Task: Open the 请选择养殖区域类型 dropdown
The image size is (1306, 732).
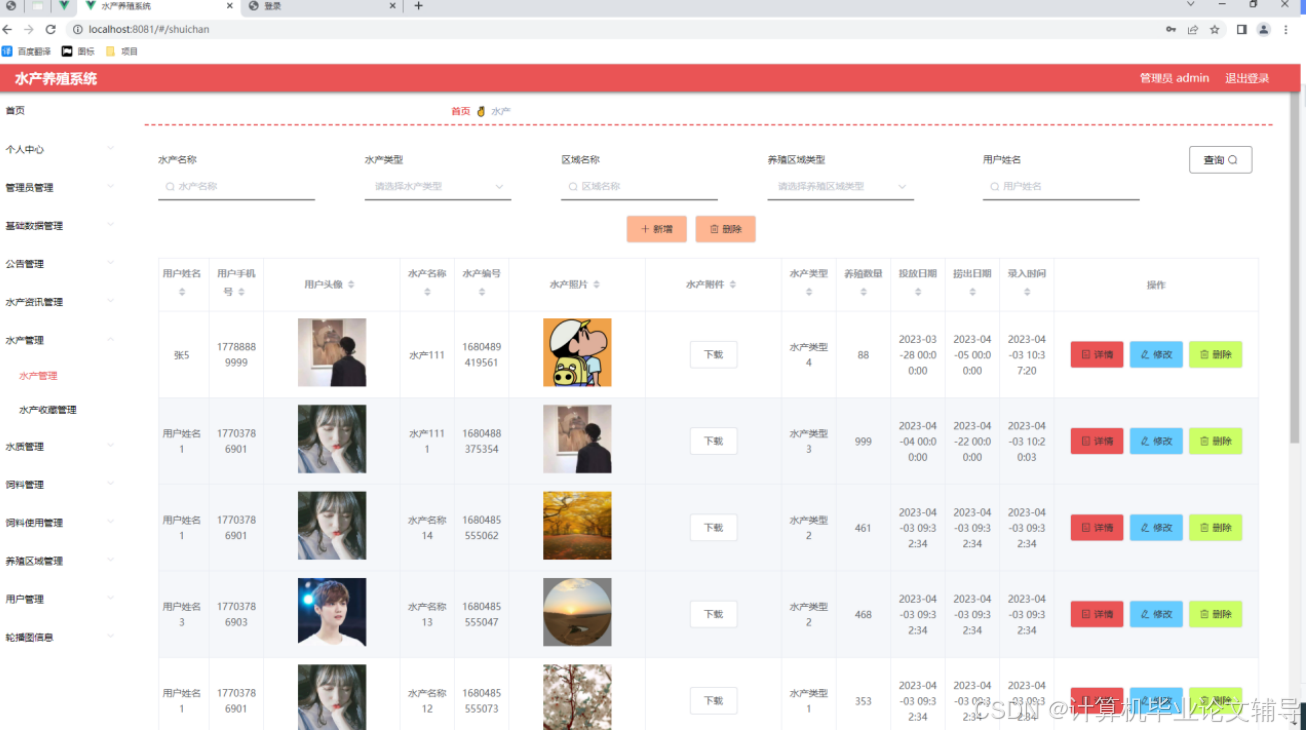Action: 840,187
